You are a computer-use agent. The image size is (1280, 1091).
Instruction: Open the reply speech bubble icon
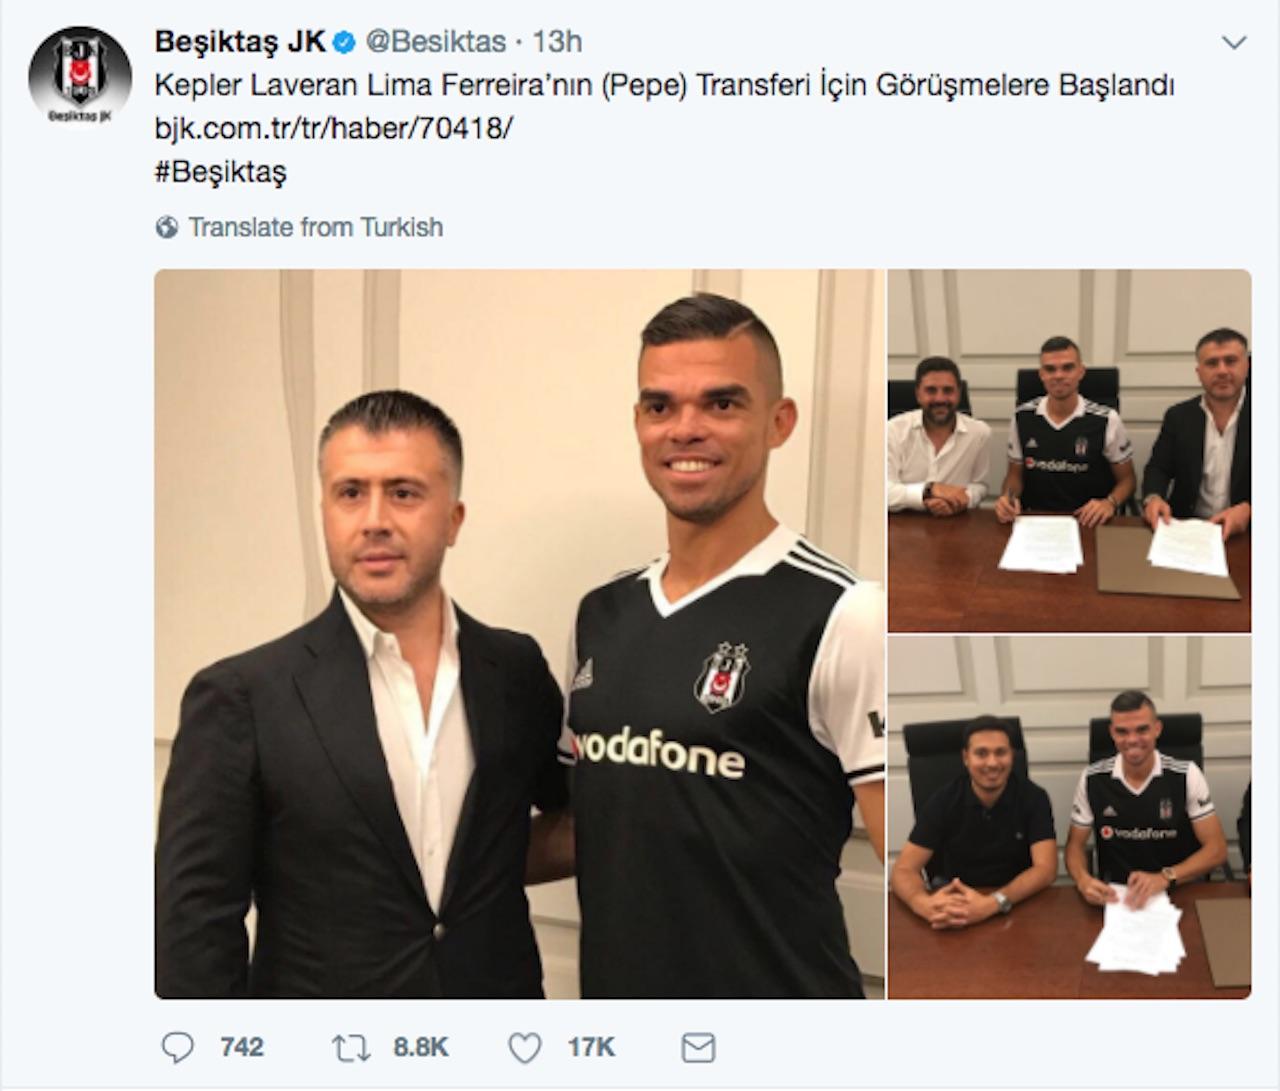click(177, 1047)
